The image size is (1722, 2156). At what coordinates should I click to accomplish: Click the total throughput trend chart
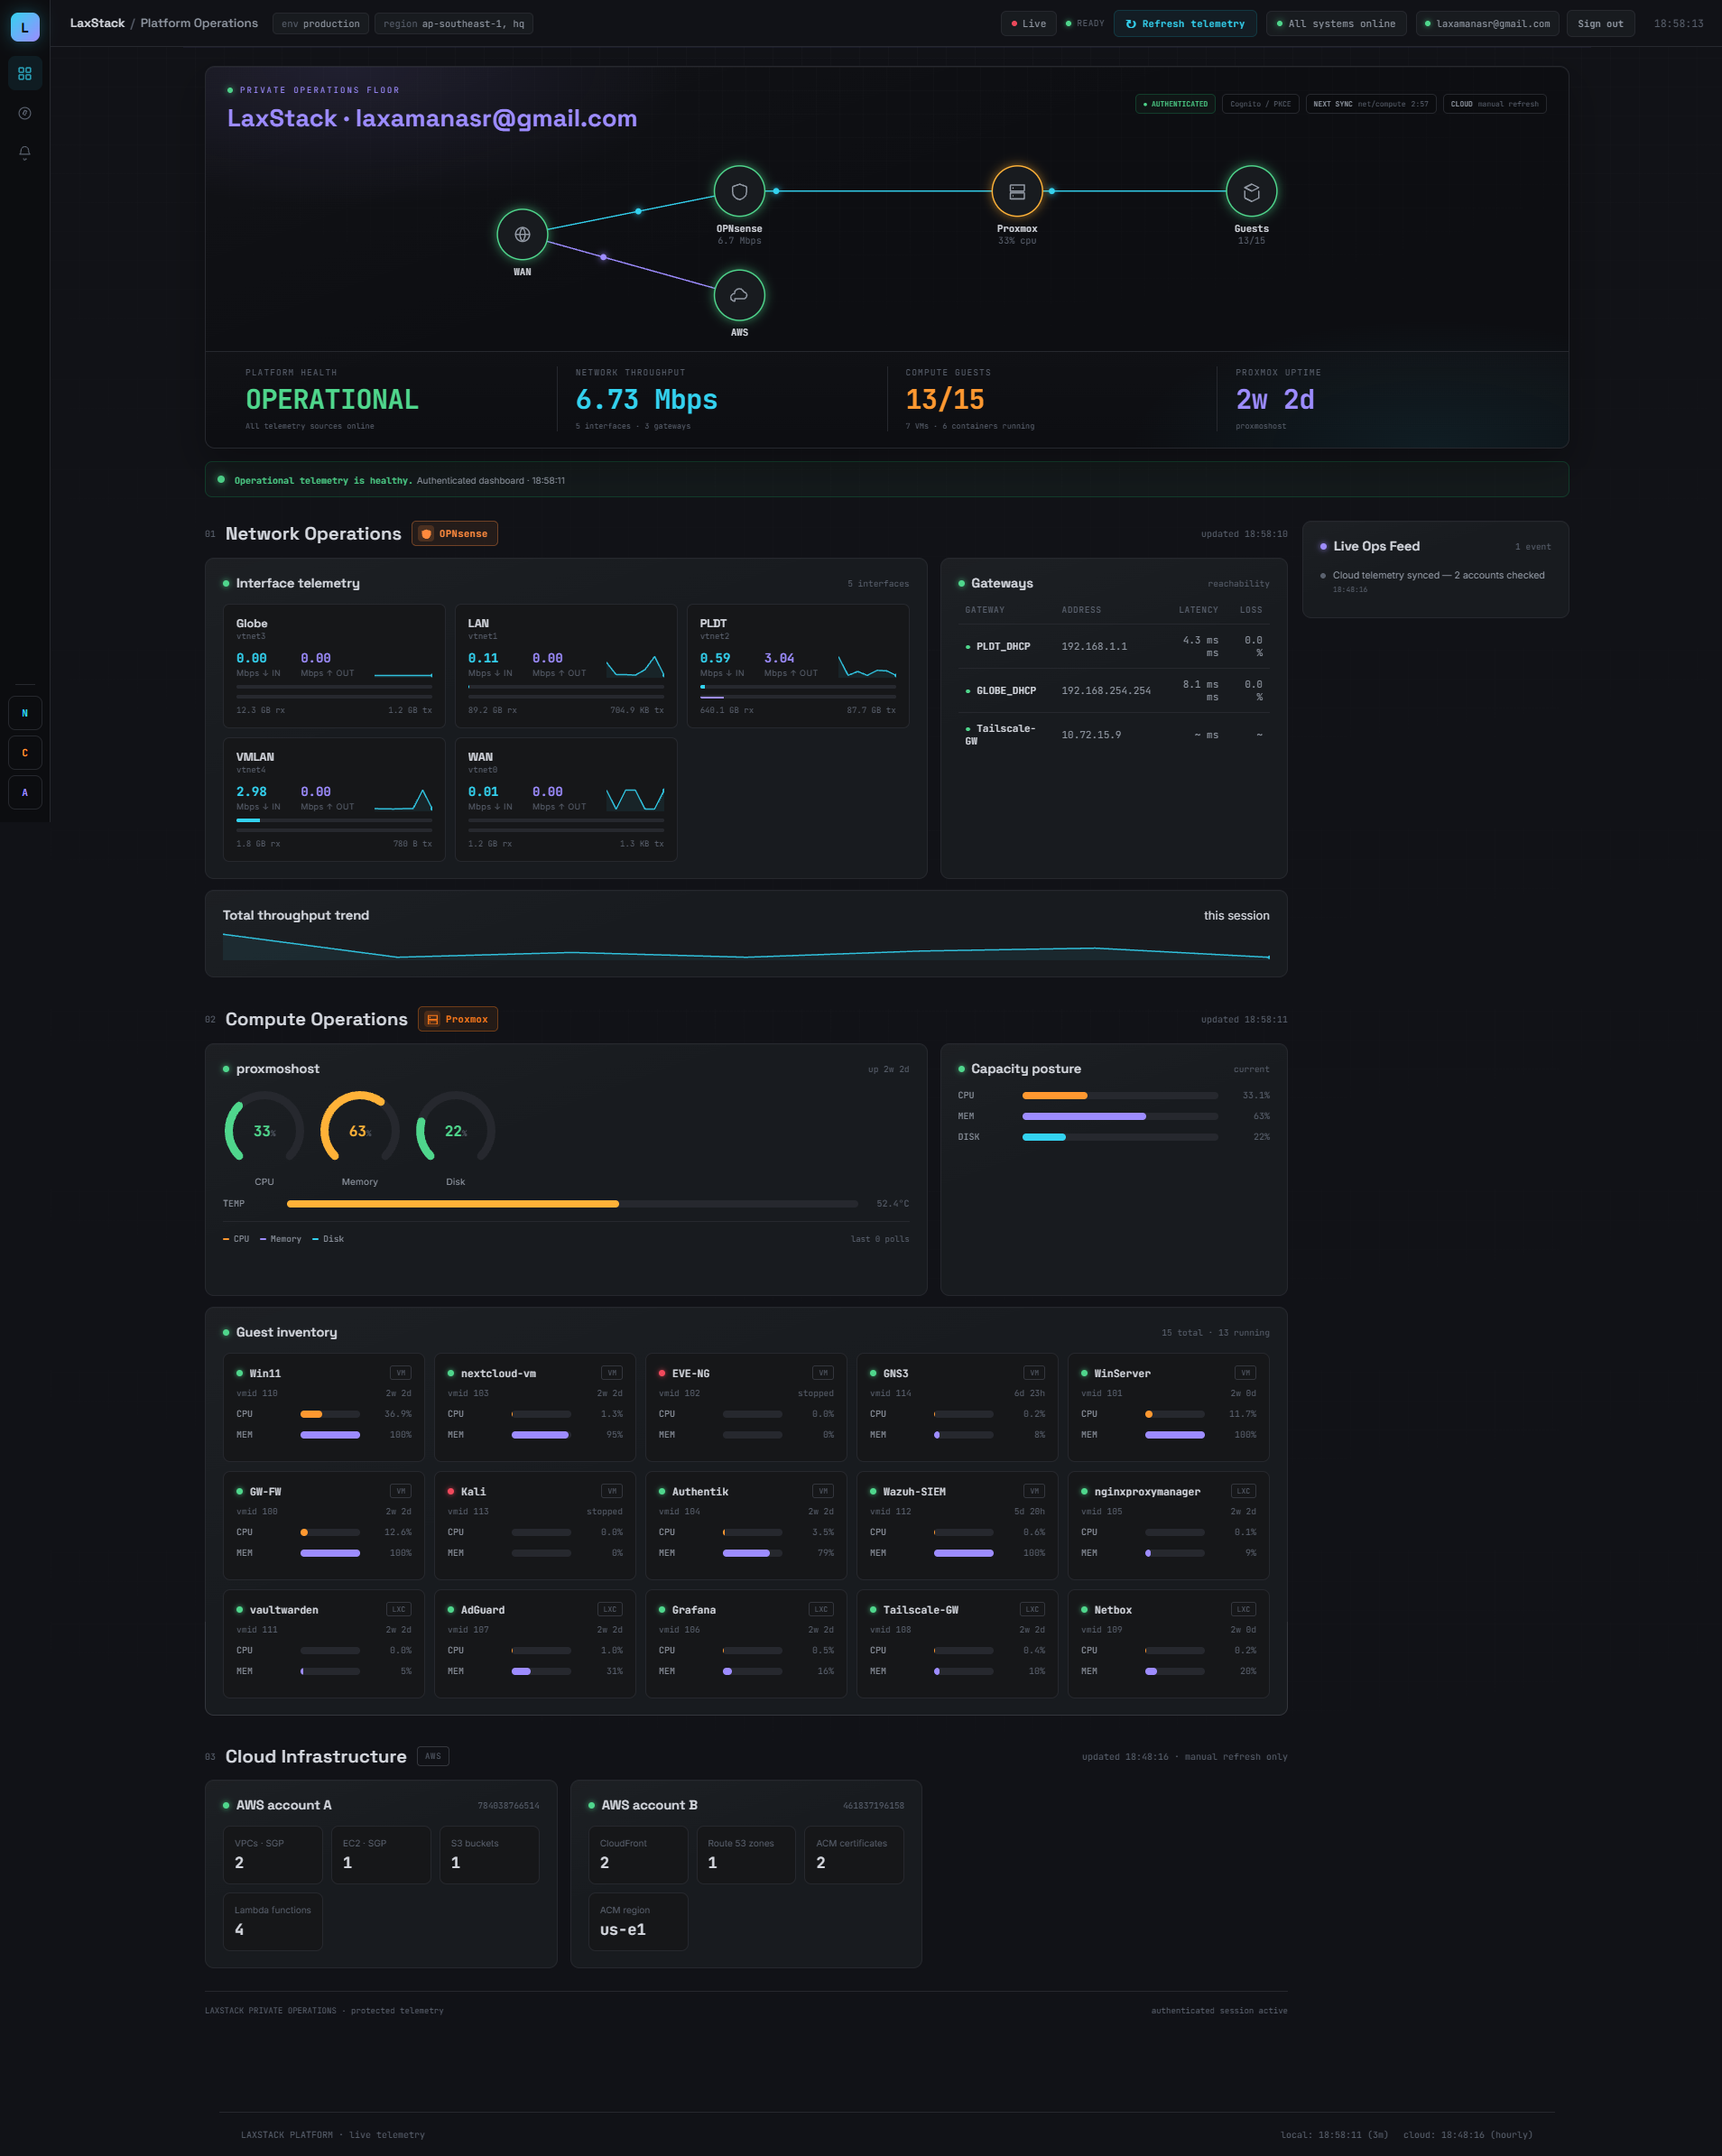coord(746,946)
